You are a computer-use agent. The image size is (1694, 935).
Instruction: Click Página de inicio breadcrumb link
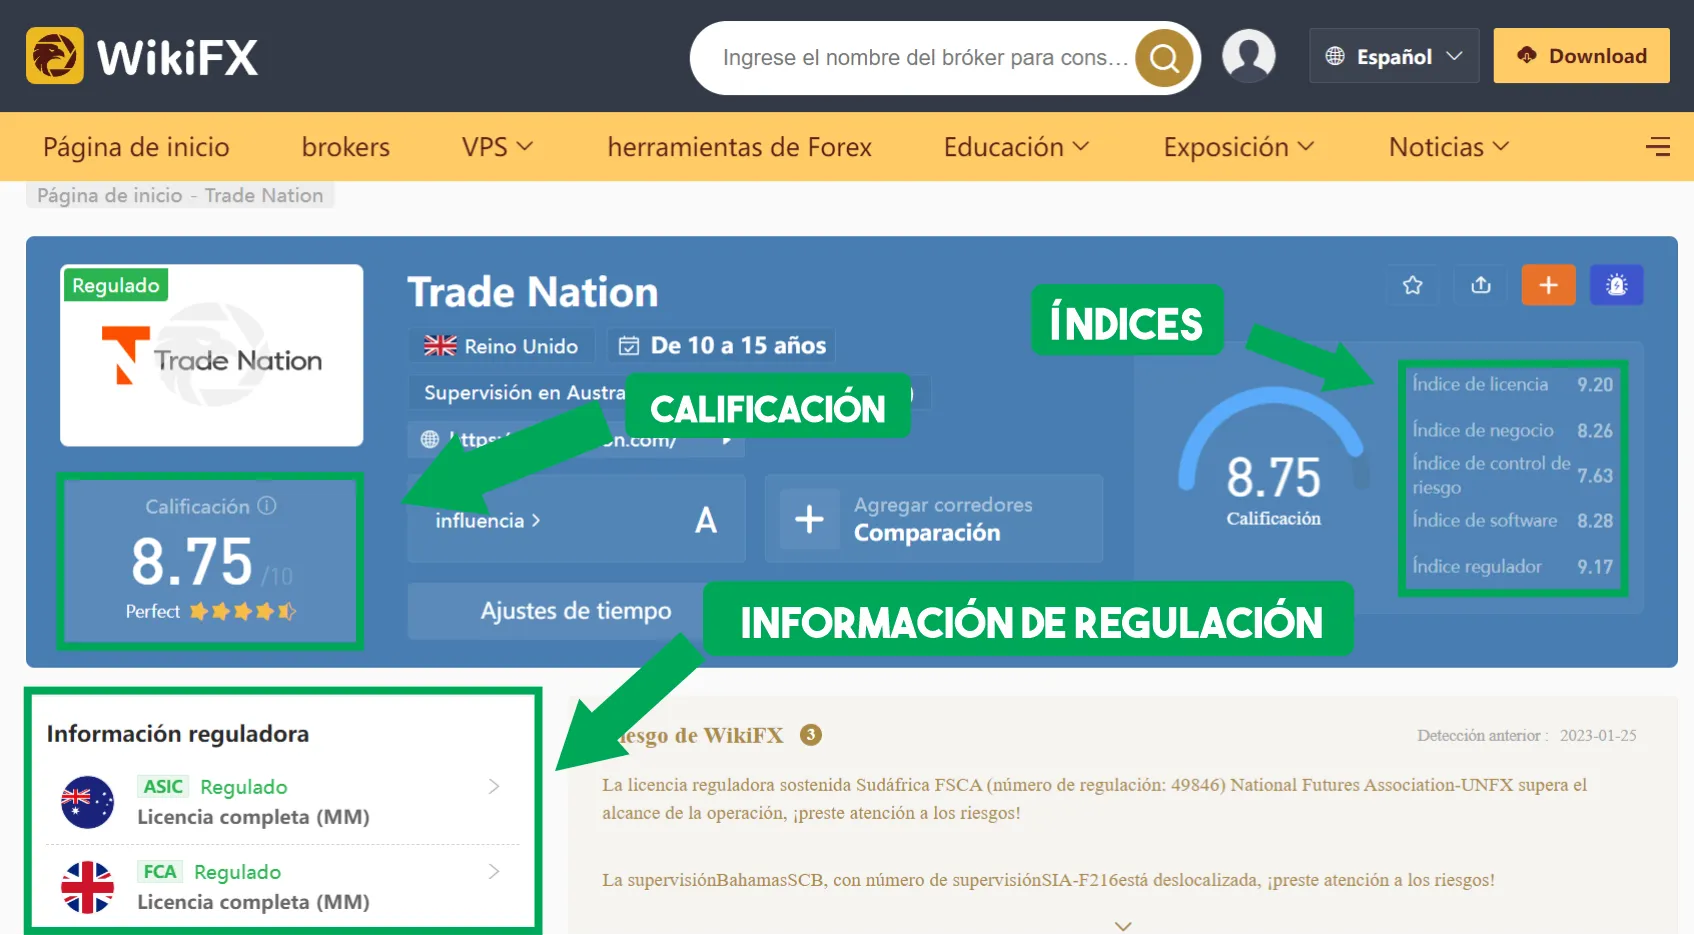pyautogui.click(x=110, y=196)
